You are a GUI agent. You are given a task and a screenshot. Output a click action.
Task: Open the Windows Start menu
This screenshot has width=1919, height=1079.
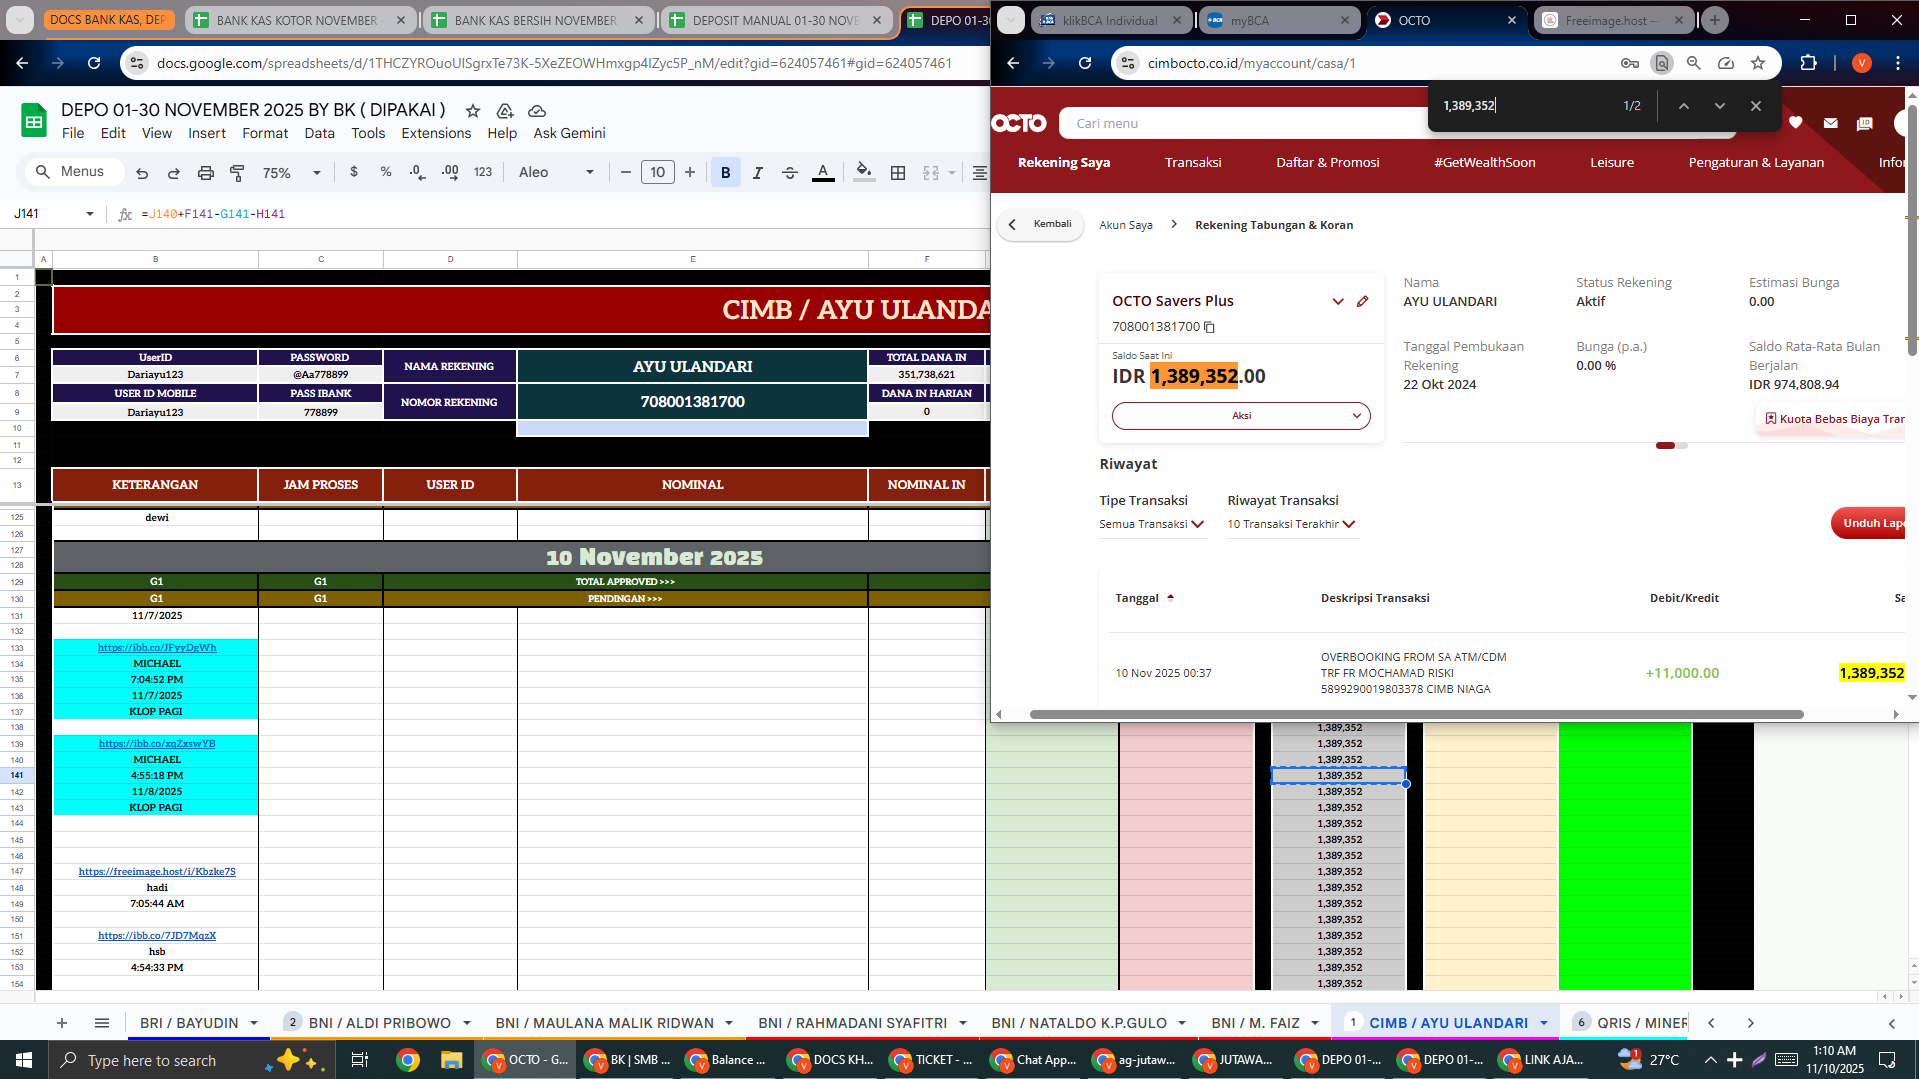24,1059
